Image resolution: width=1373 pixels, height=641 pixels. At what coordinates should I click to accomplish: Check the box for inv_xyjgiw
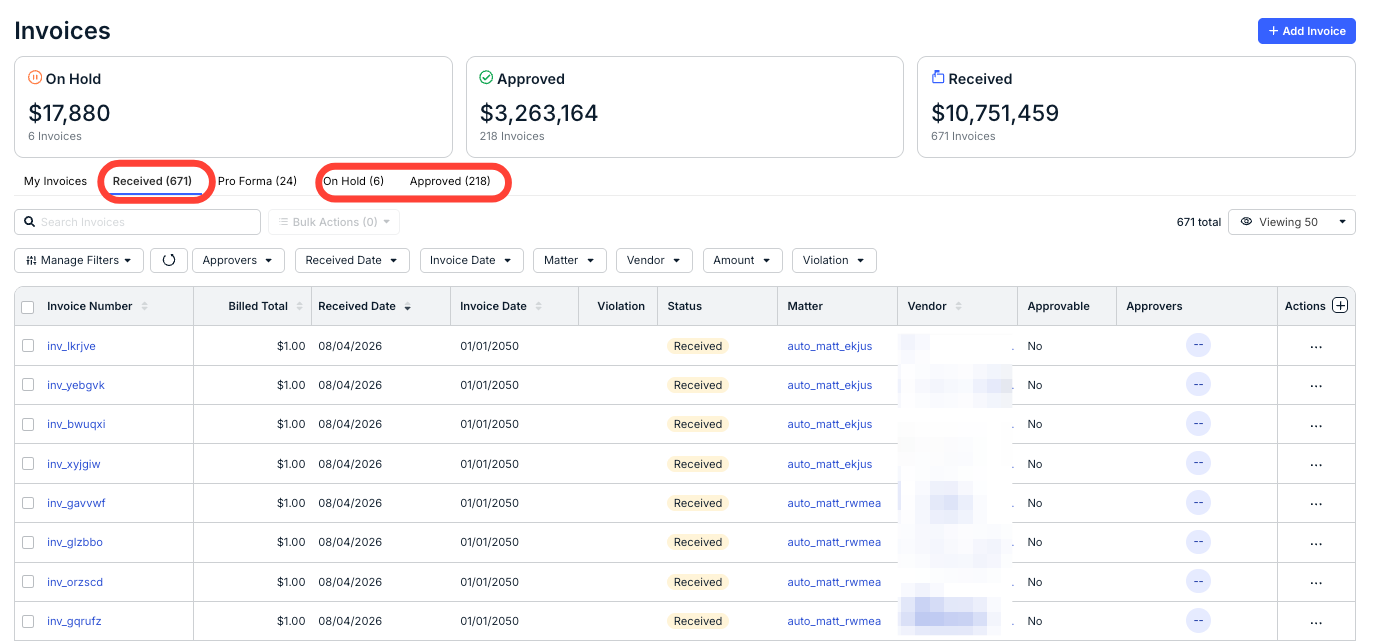(x=28, y=464)
